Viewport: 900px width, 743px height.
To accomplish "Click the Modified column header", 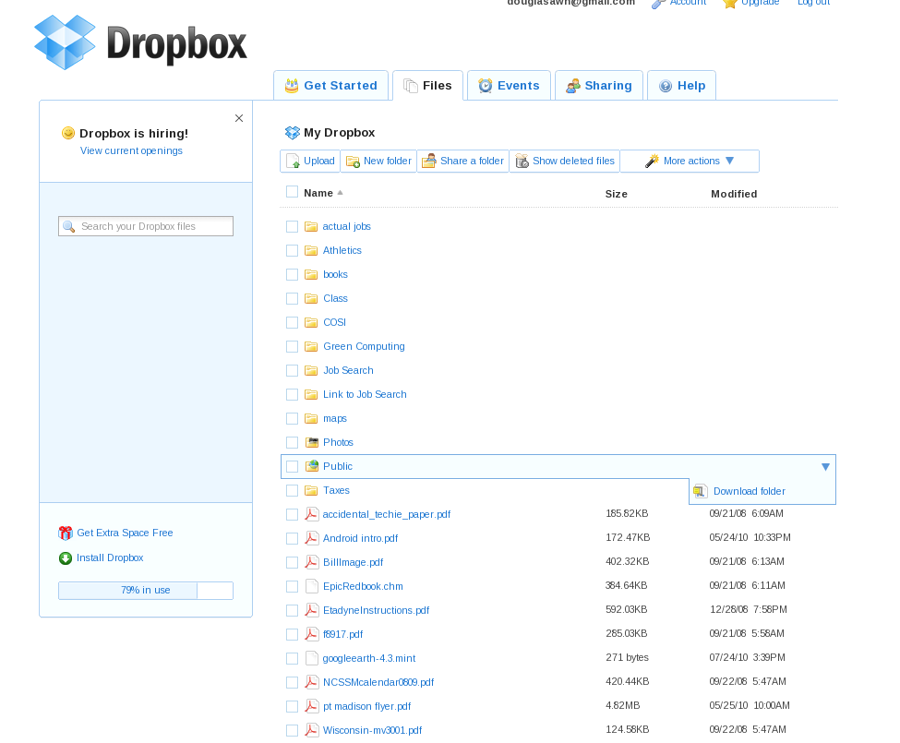I will coord(734,194).
